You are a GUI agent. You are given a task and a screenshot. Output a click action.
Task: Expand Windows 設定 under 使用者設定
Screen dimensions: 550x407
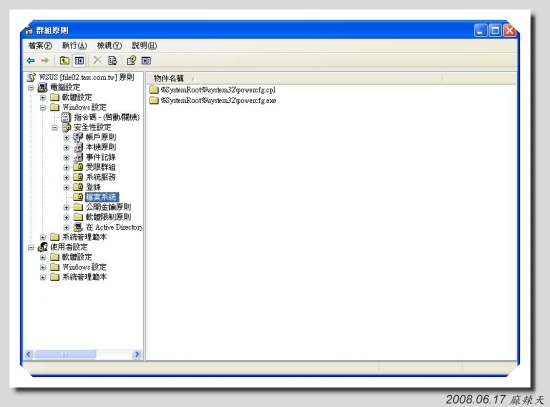pos(43,267)
